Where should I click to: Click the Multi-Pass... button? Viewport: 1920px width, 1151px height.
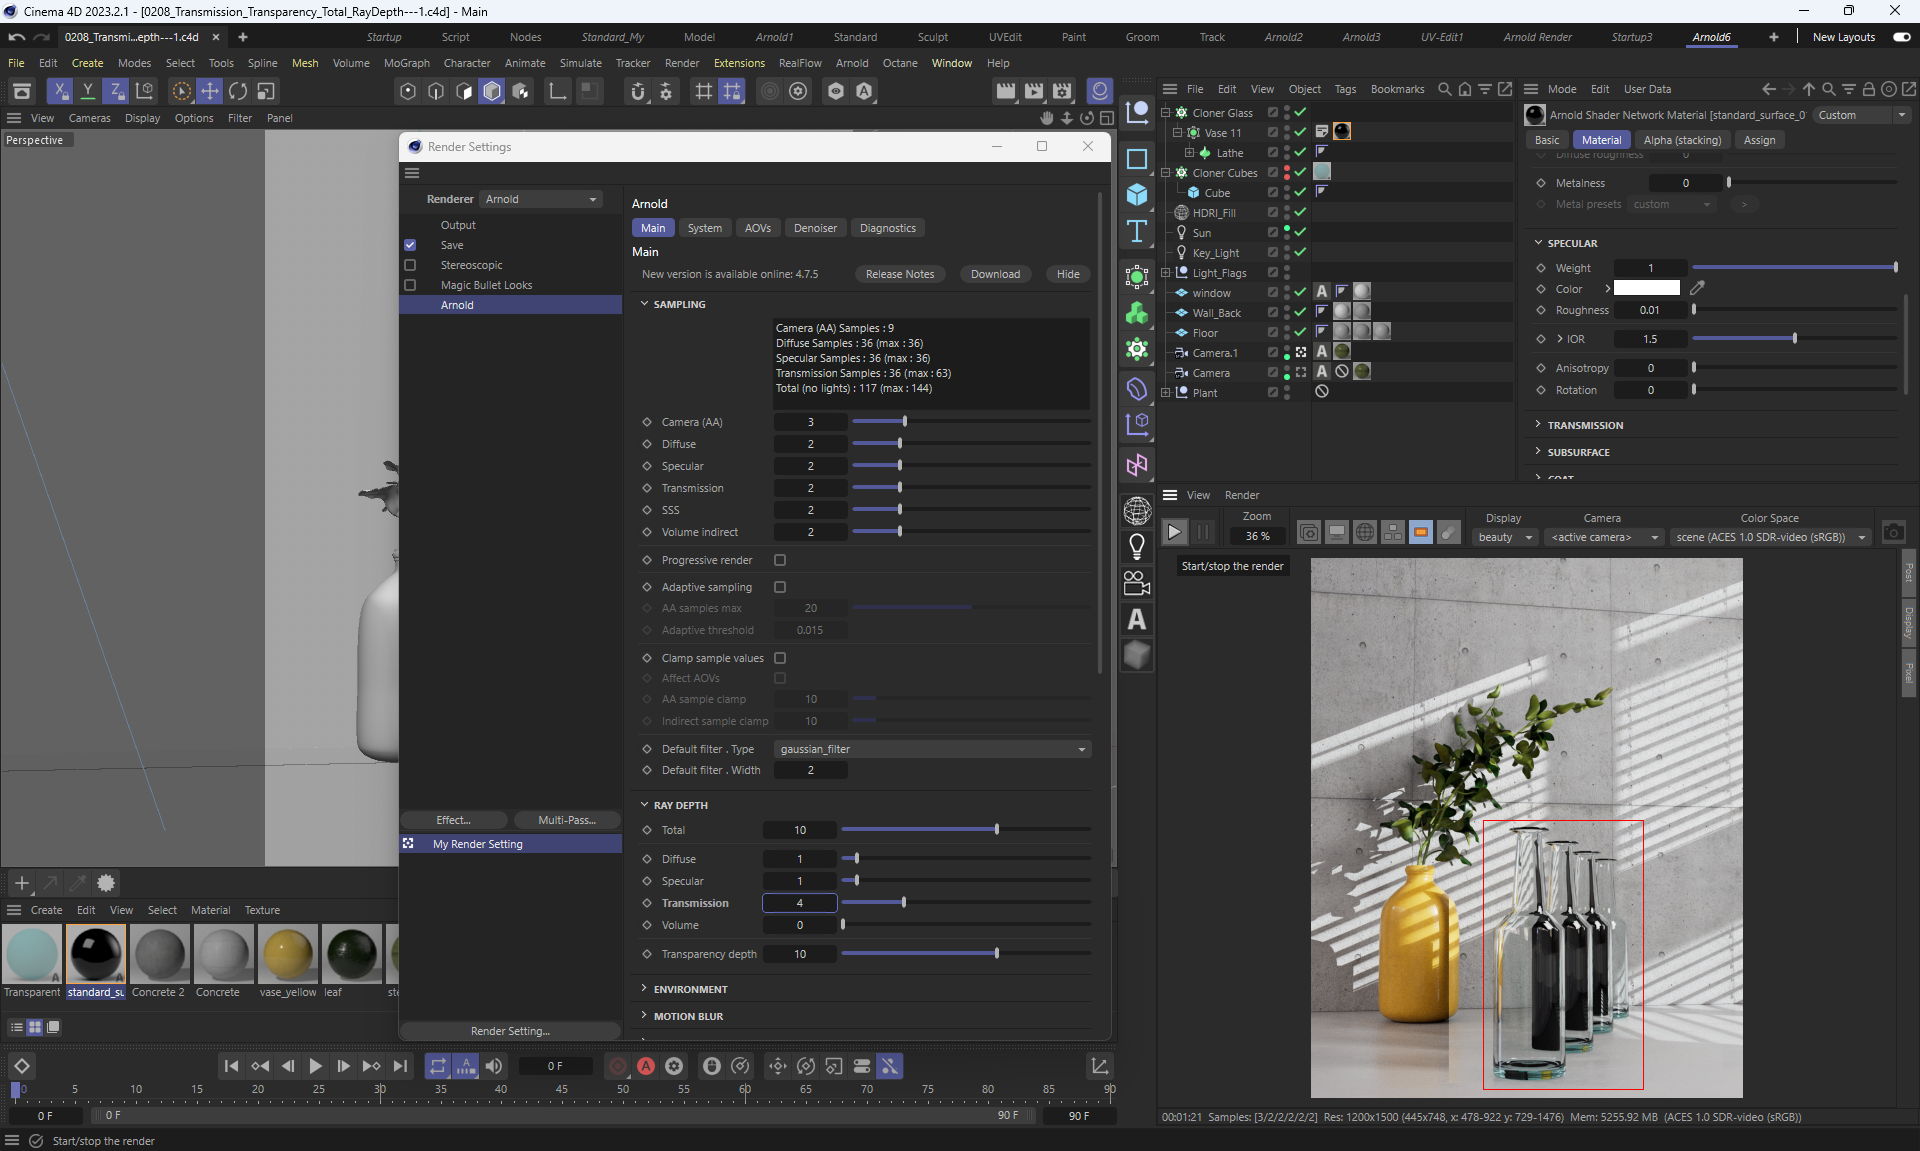566,820
